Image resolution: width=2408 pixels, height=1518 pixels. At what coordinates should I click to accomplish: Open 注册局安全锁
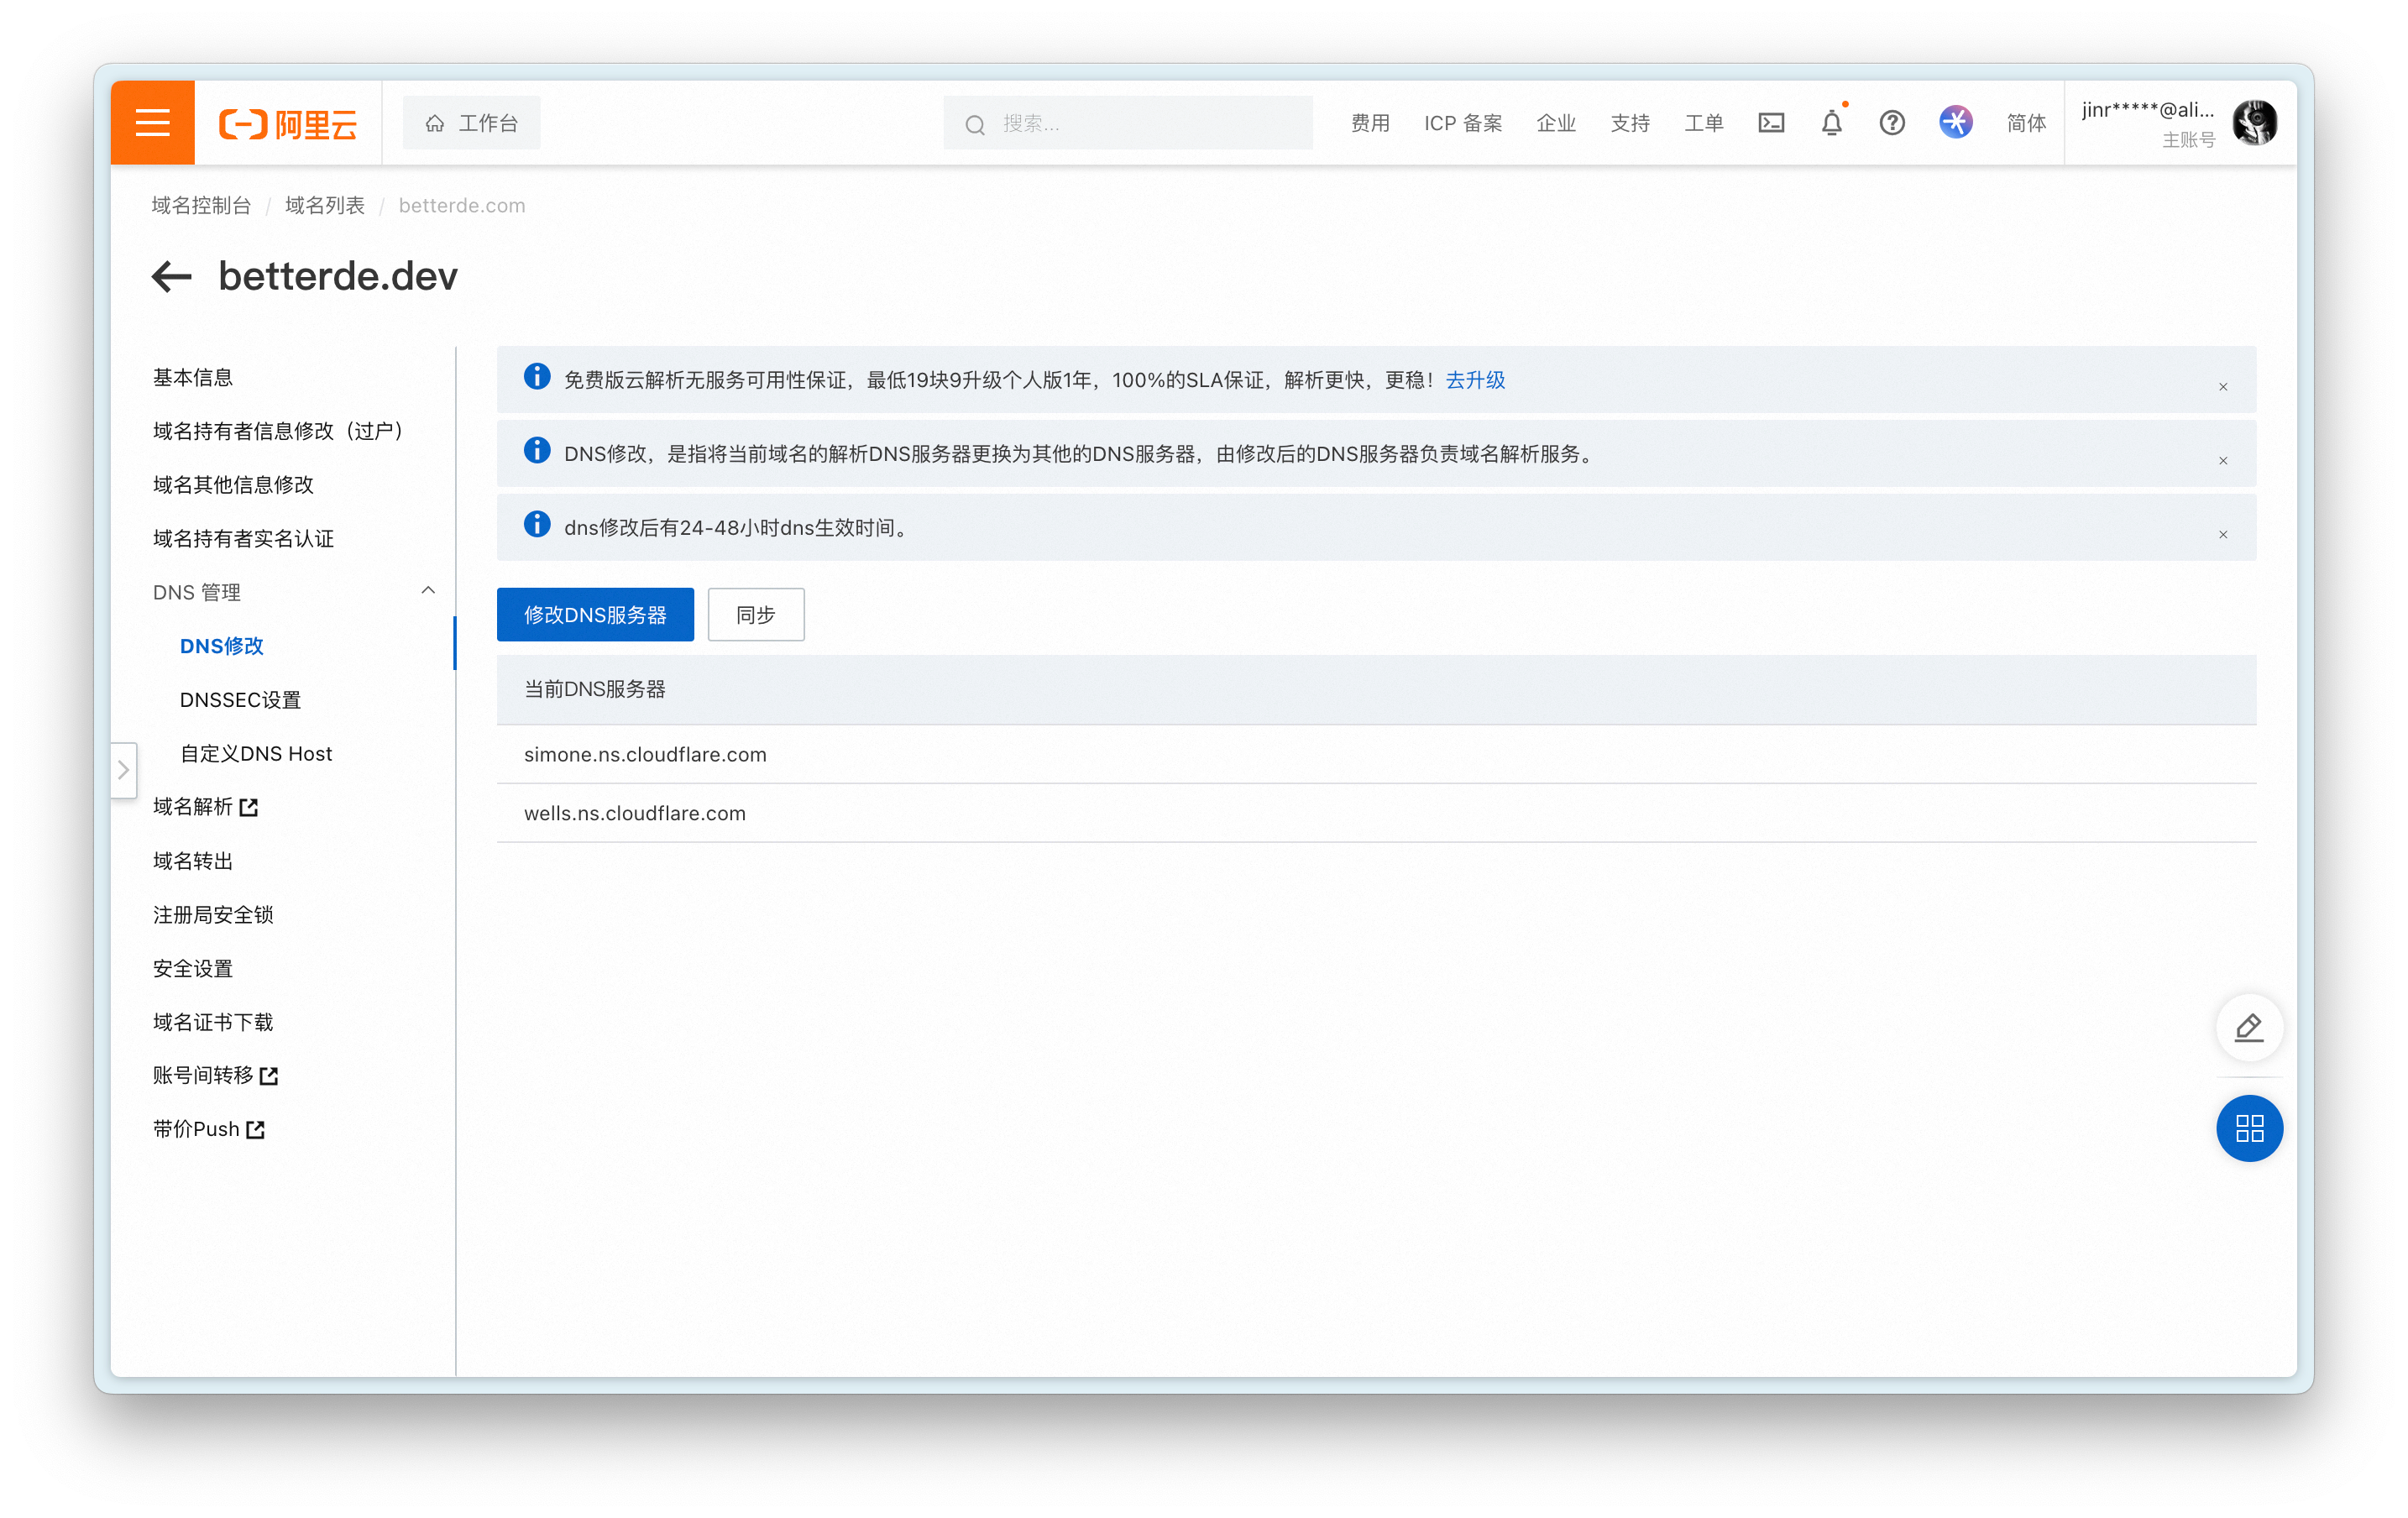point(213,915)
